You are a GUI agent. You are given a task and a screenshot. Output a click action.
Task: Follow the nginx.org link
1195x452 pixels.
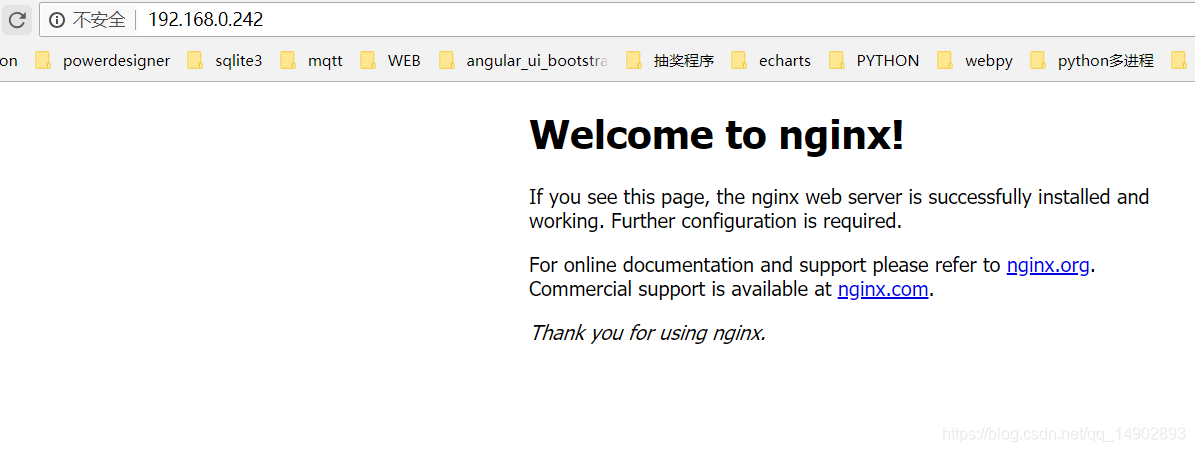(x=1048, y=265)
